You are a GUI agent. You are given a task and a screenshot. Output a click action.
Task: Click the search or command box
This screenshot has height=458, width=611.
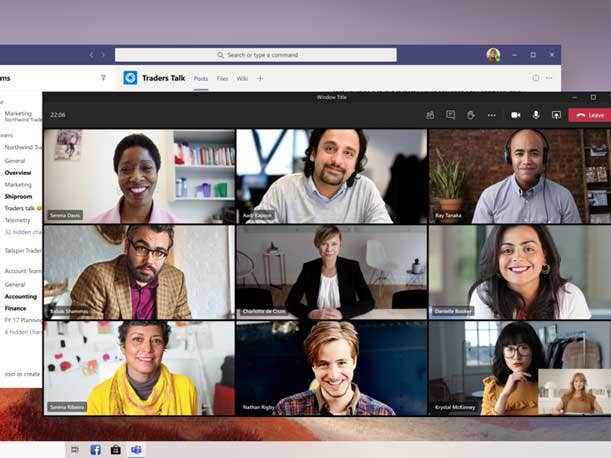click(255, 55)
